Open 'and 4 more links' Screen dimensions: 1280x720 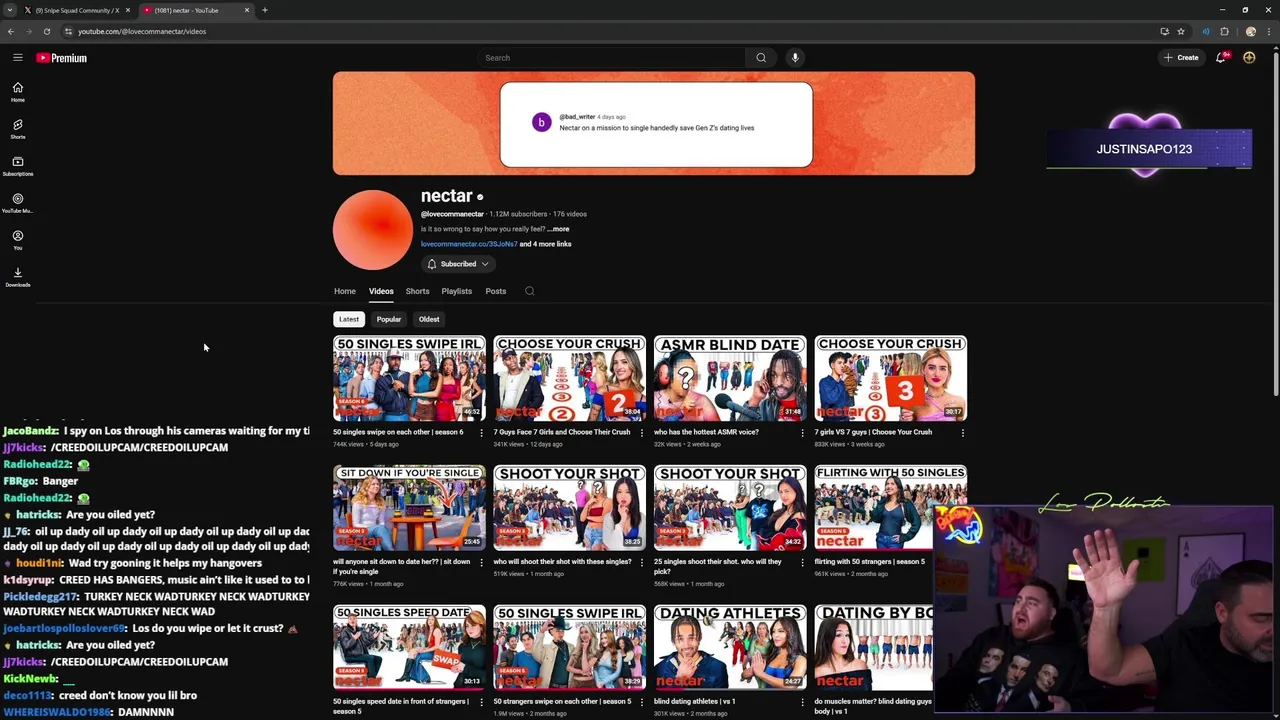click(545, 244)
